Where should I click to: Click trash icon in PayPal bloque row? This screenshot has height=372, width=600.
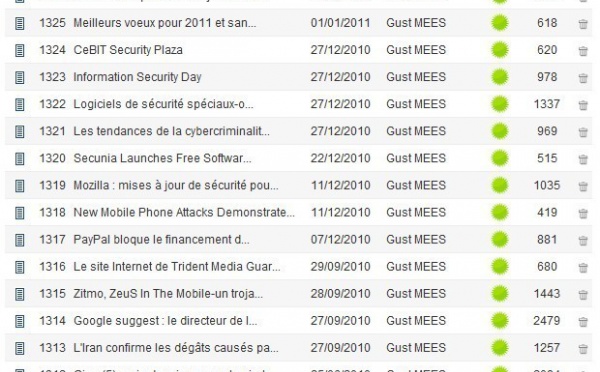pos(583,241)
